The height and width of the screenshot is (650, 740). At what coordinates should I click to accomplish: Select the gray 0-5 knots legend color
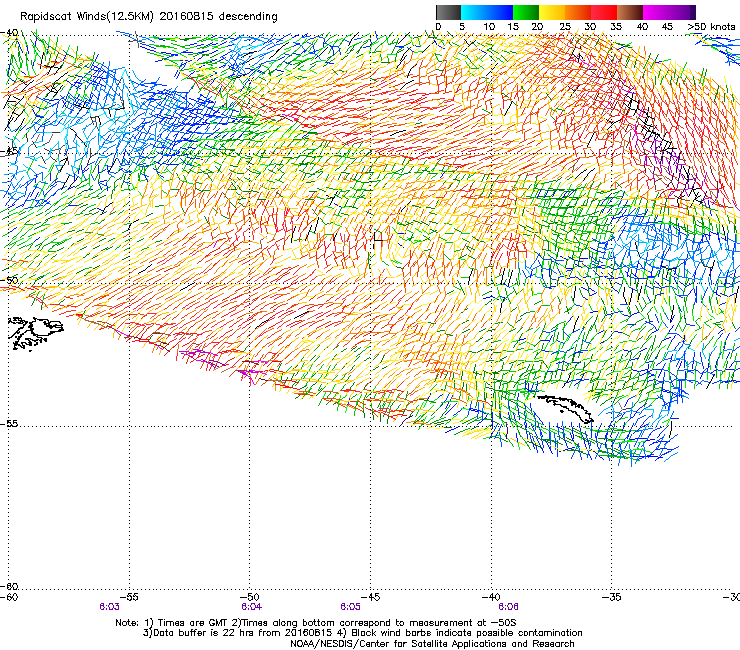tap(448, 12)
